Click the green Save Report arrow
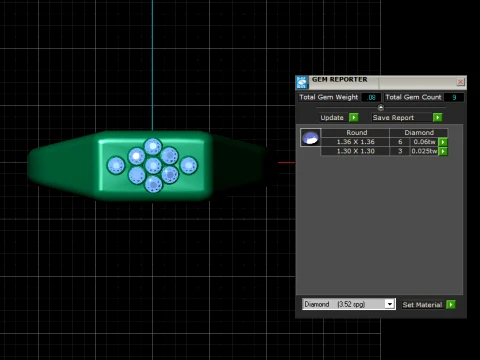This screenshot has height=360, width=480. tap(437, 117)
